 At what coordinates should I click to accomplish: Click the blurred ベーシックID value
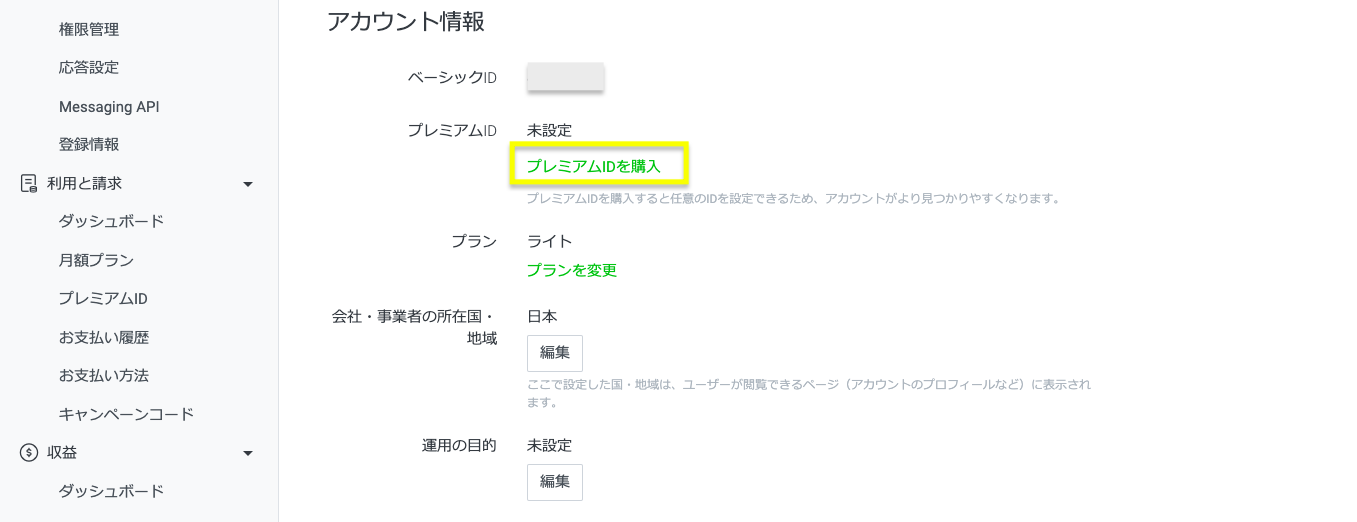pyautogui.click(x=565, y=77)
